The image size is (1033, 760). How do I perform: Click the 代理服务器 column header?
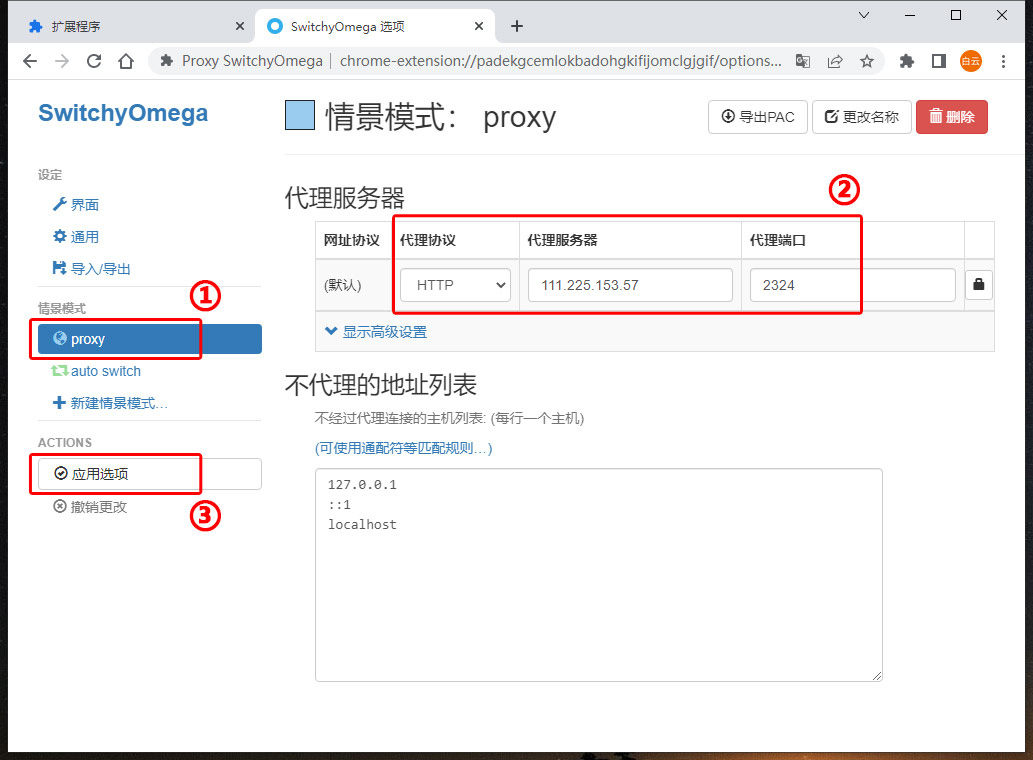[562, 240]
